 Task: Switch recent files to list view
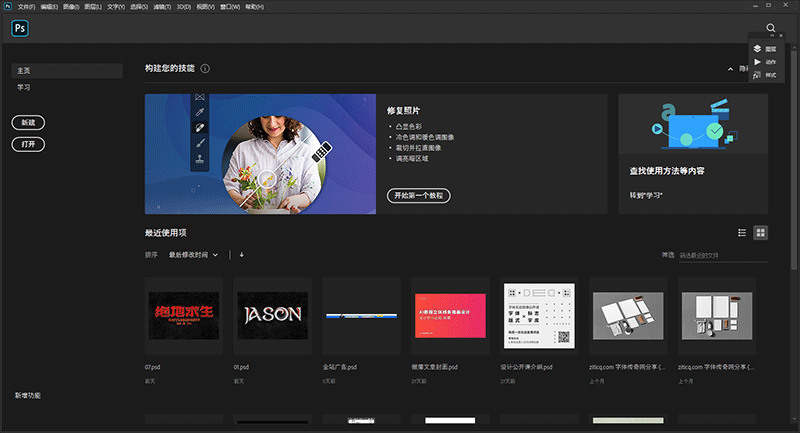742,233
